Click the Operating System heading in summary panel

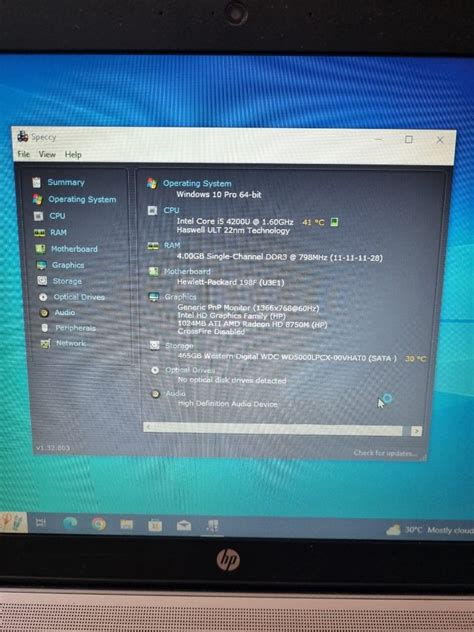point(197,183)
